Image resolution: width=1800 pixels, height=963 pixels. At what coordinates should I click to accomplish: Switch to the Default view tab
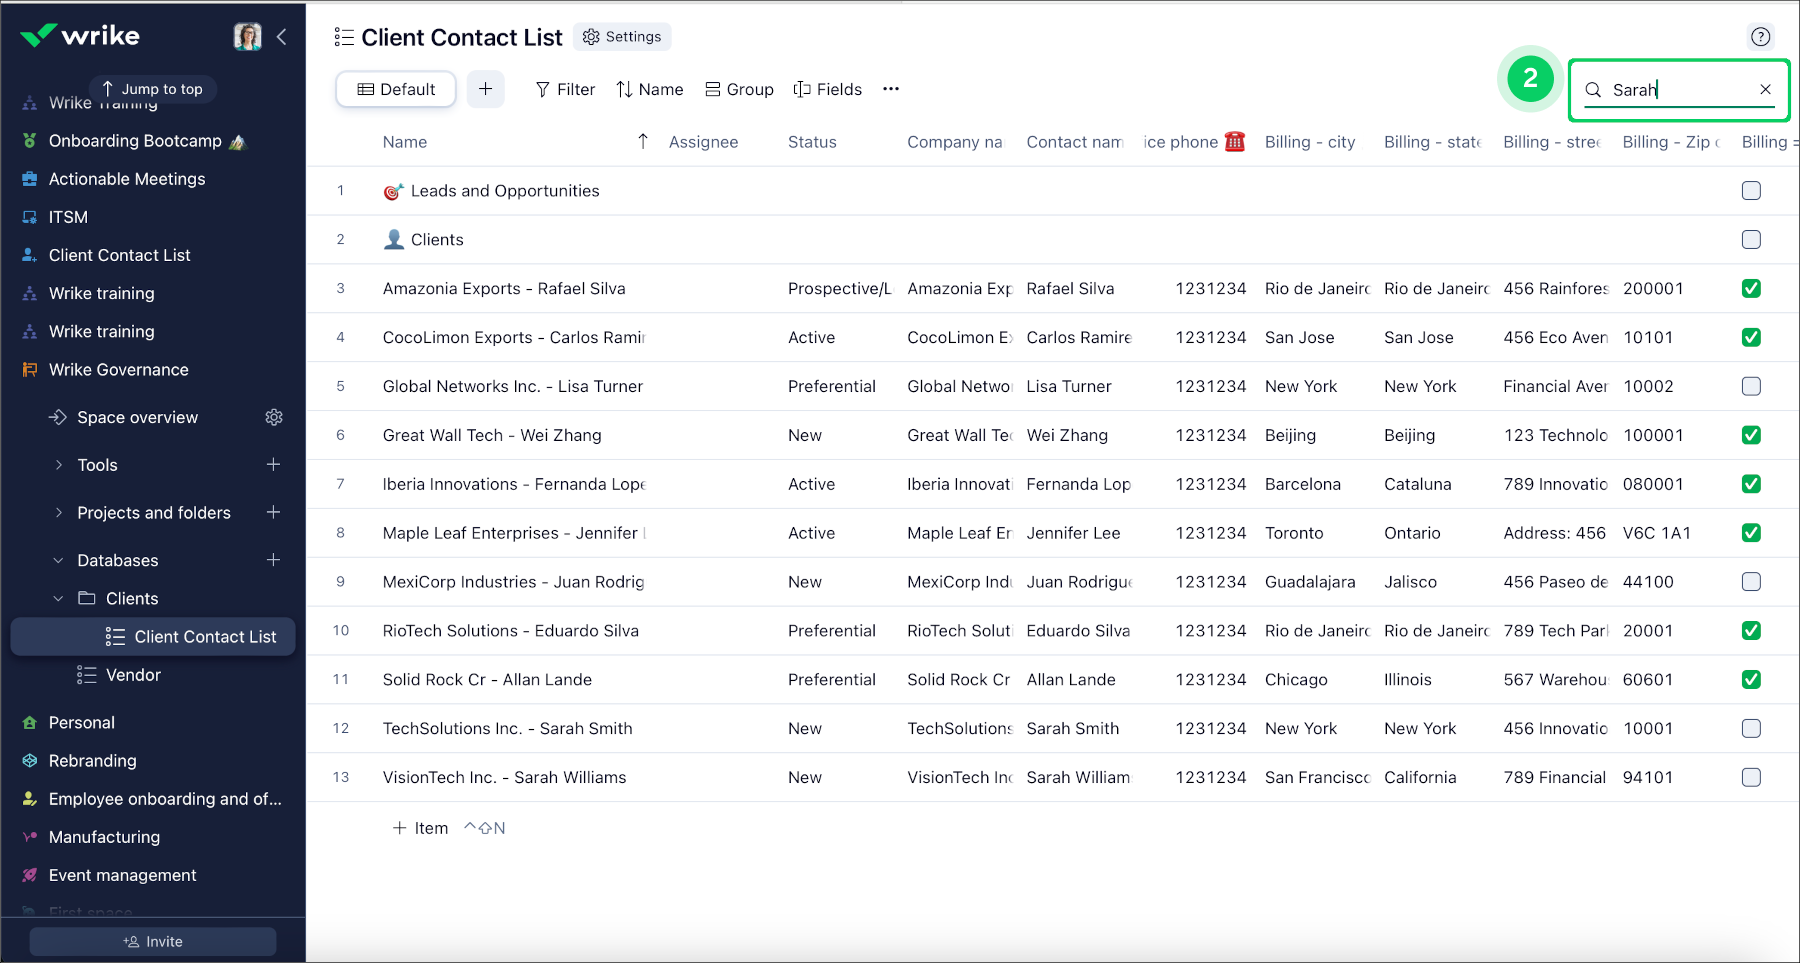(x=396, y=89)
